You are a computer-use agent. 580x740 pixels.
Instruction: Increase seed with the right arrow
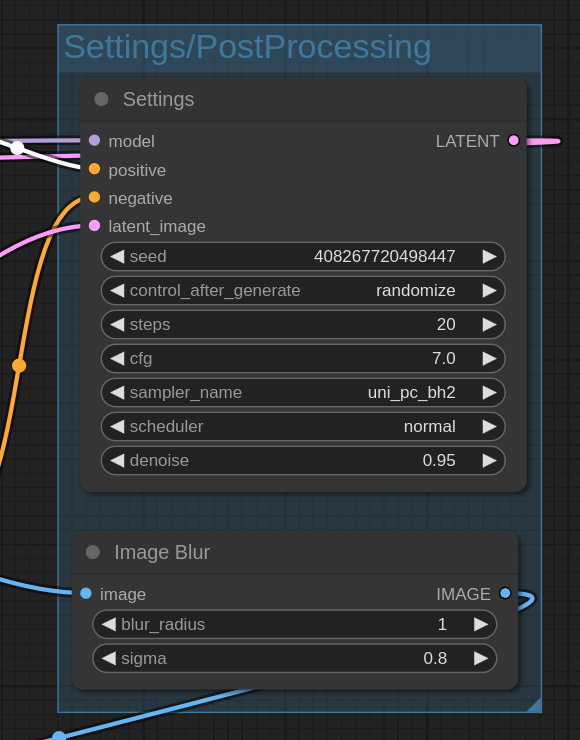[489, 257]
